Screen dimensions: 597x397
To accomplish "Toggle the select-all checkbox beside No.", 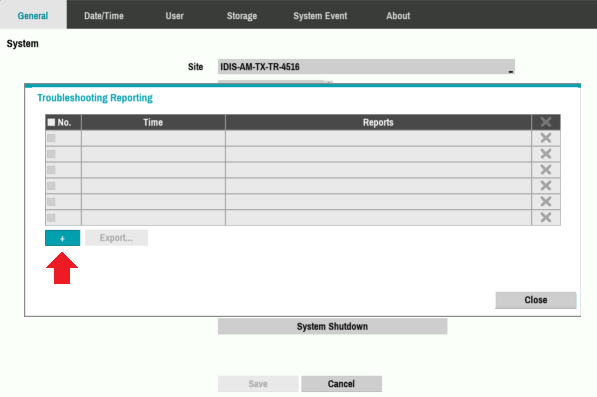I will point(51,122).
